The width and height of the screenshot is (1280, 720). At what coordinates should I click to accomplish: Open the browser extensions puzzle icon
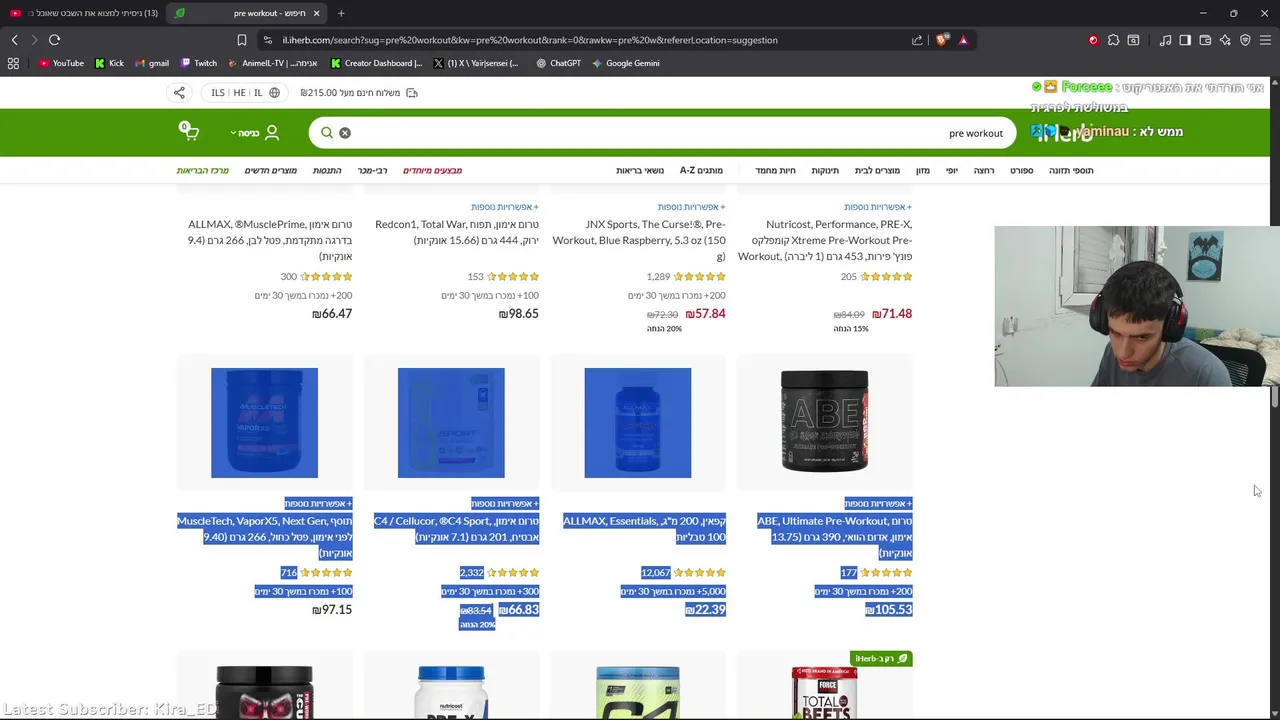click(x=1113, y=40)
